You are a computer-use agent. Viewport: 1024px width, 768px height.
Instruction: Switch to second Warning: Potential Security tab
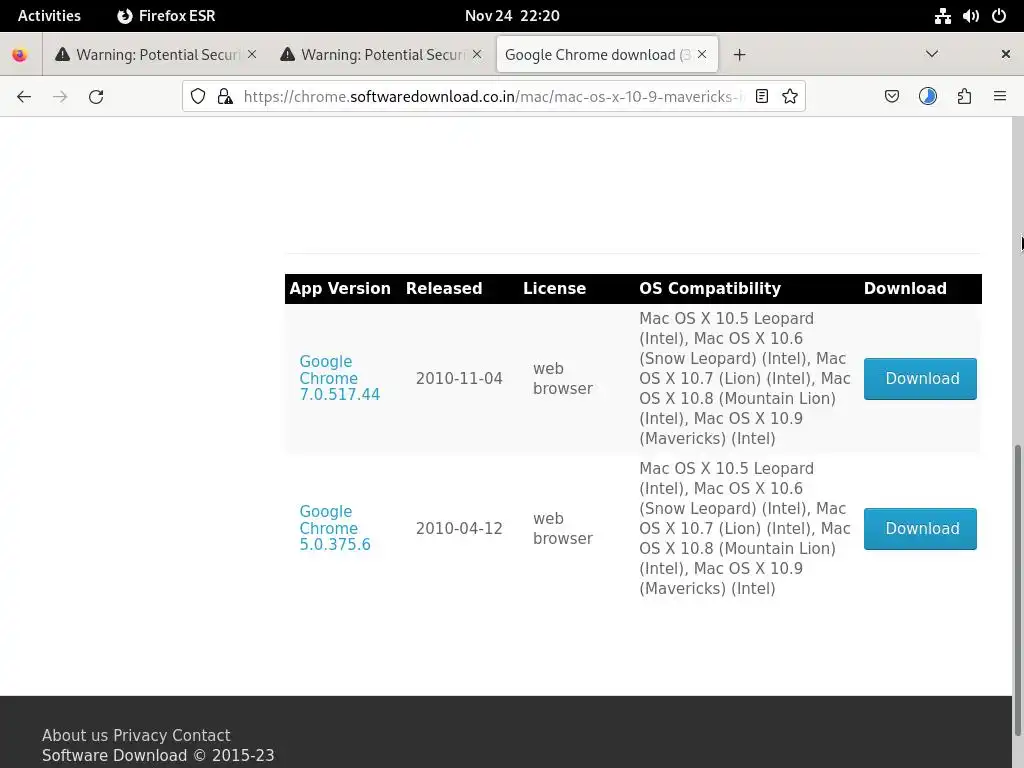click(x=382, y=55)
